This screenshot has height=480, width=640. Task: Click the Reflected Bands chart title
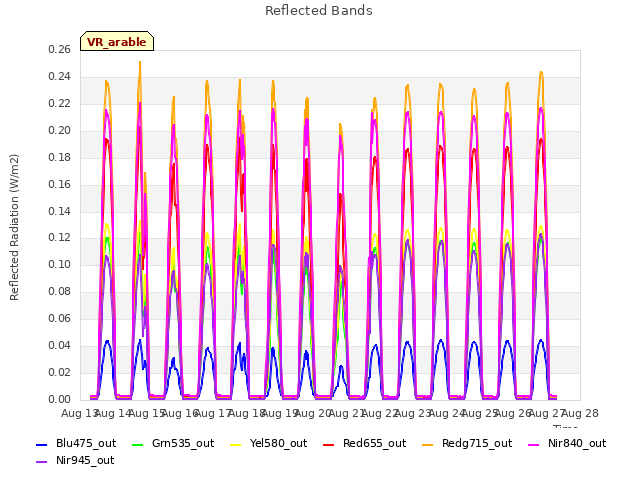point(319,11)
